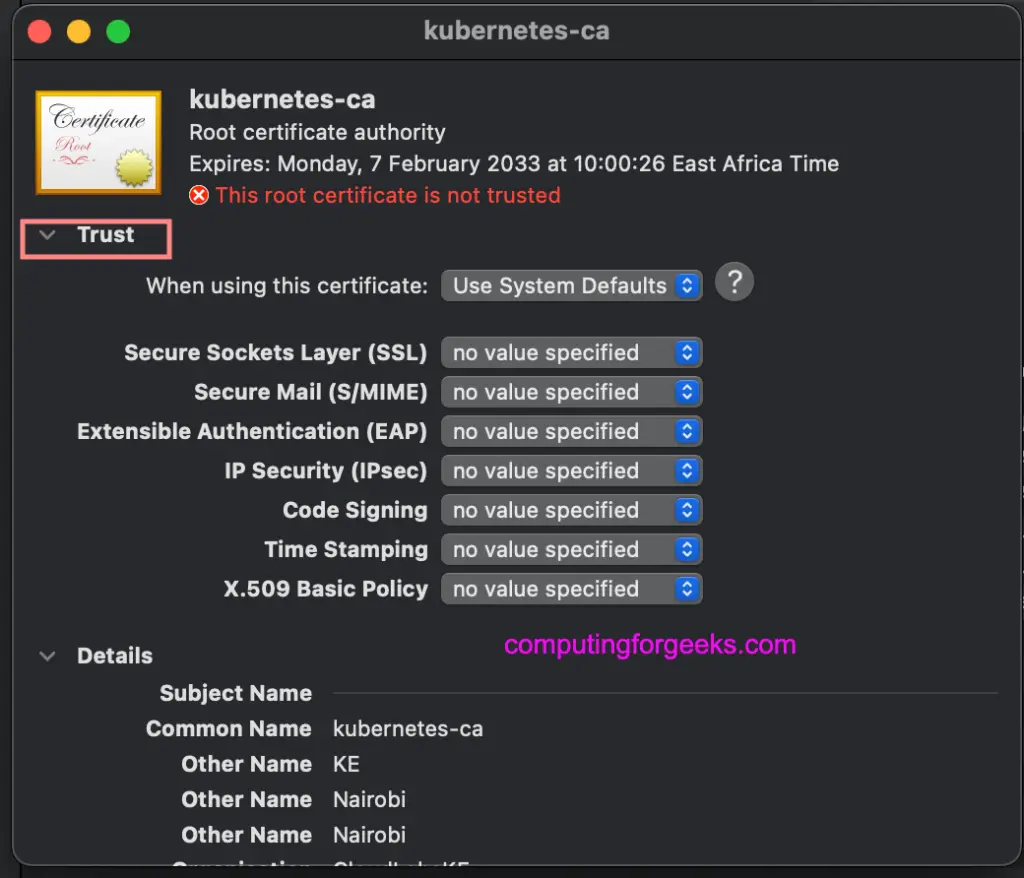Click the X.509 Basic Policy label
Viewport: 1024px width, 878px height.
pyautogui.click(x=326, y=589)
